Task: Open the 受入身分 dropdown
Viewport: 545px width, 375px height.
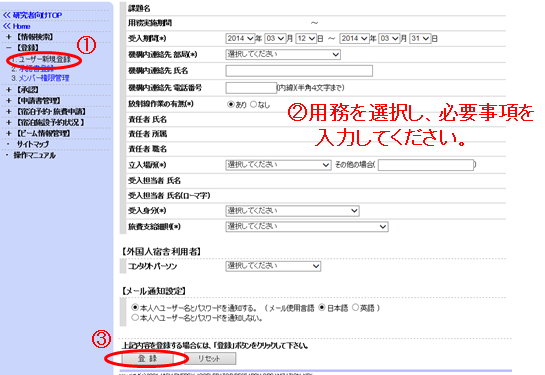Action: click(292, 211)
